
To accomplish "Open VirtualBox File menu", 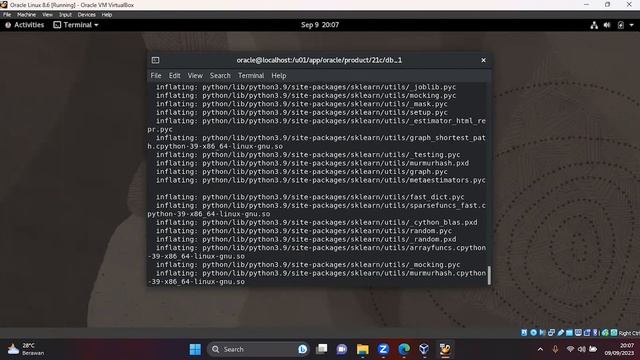I will (7, 15).
